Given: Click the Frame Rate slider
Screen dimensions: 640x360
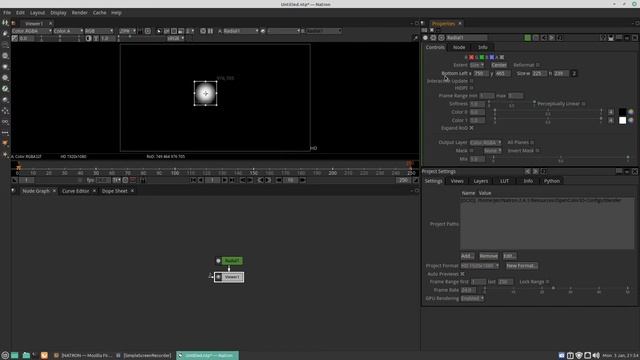Looking at the screenshot, I should pyautogui.click(x=556, y=289).
